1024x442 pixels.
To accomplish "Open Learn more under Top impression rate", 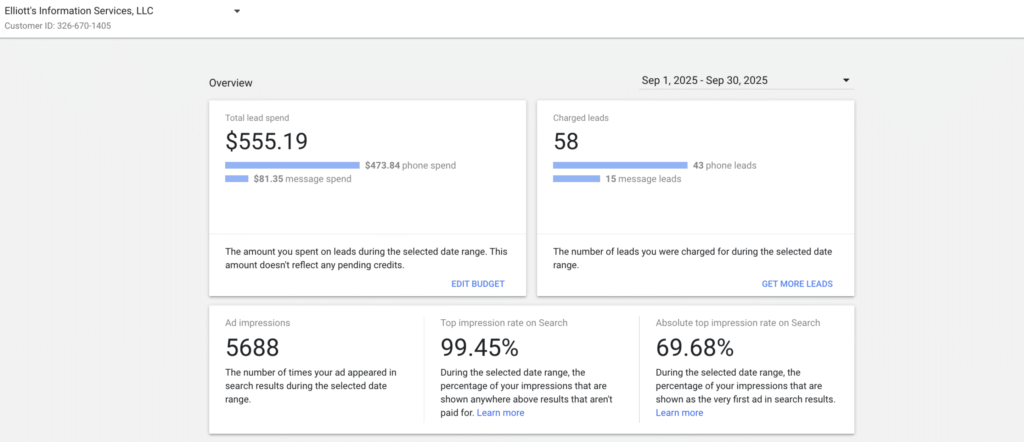I will [500, 413].
